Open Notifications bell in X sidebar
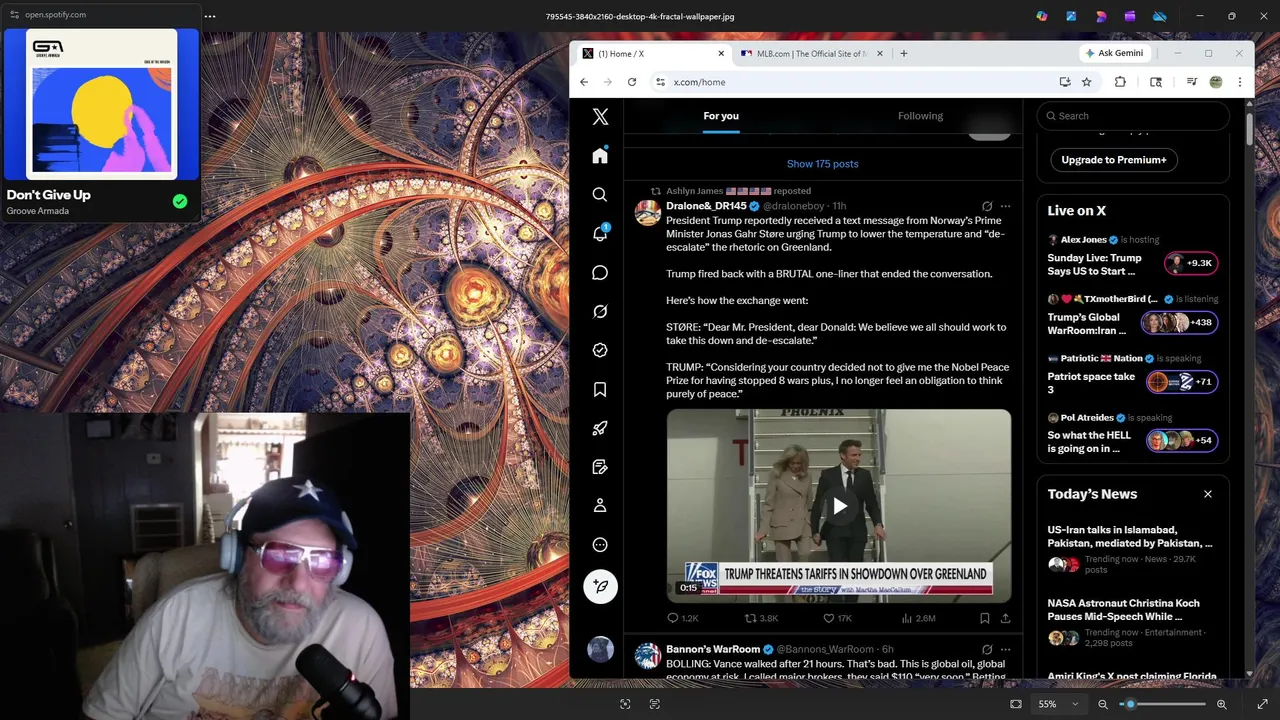The image size is (1280, 720). pos(600,233)
